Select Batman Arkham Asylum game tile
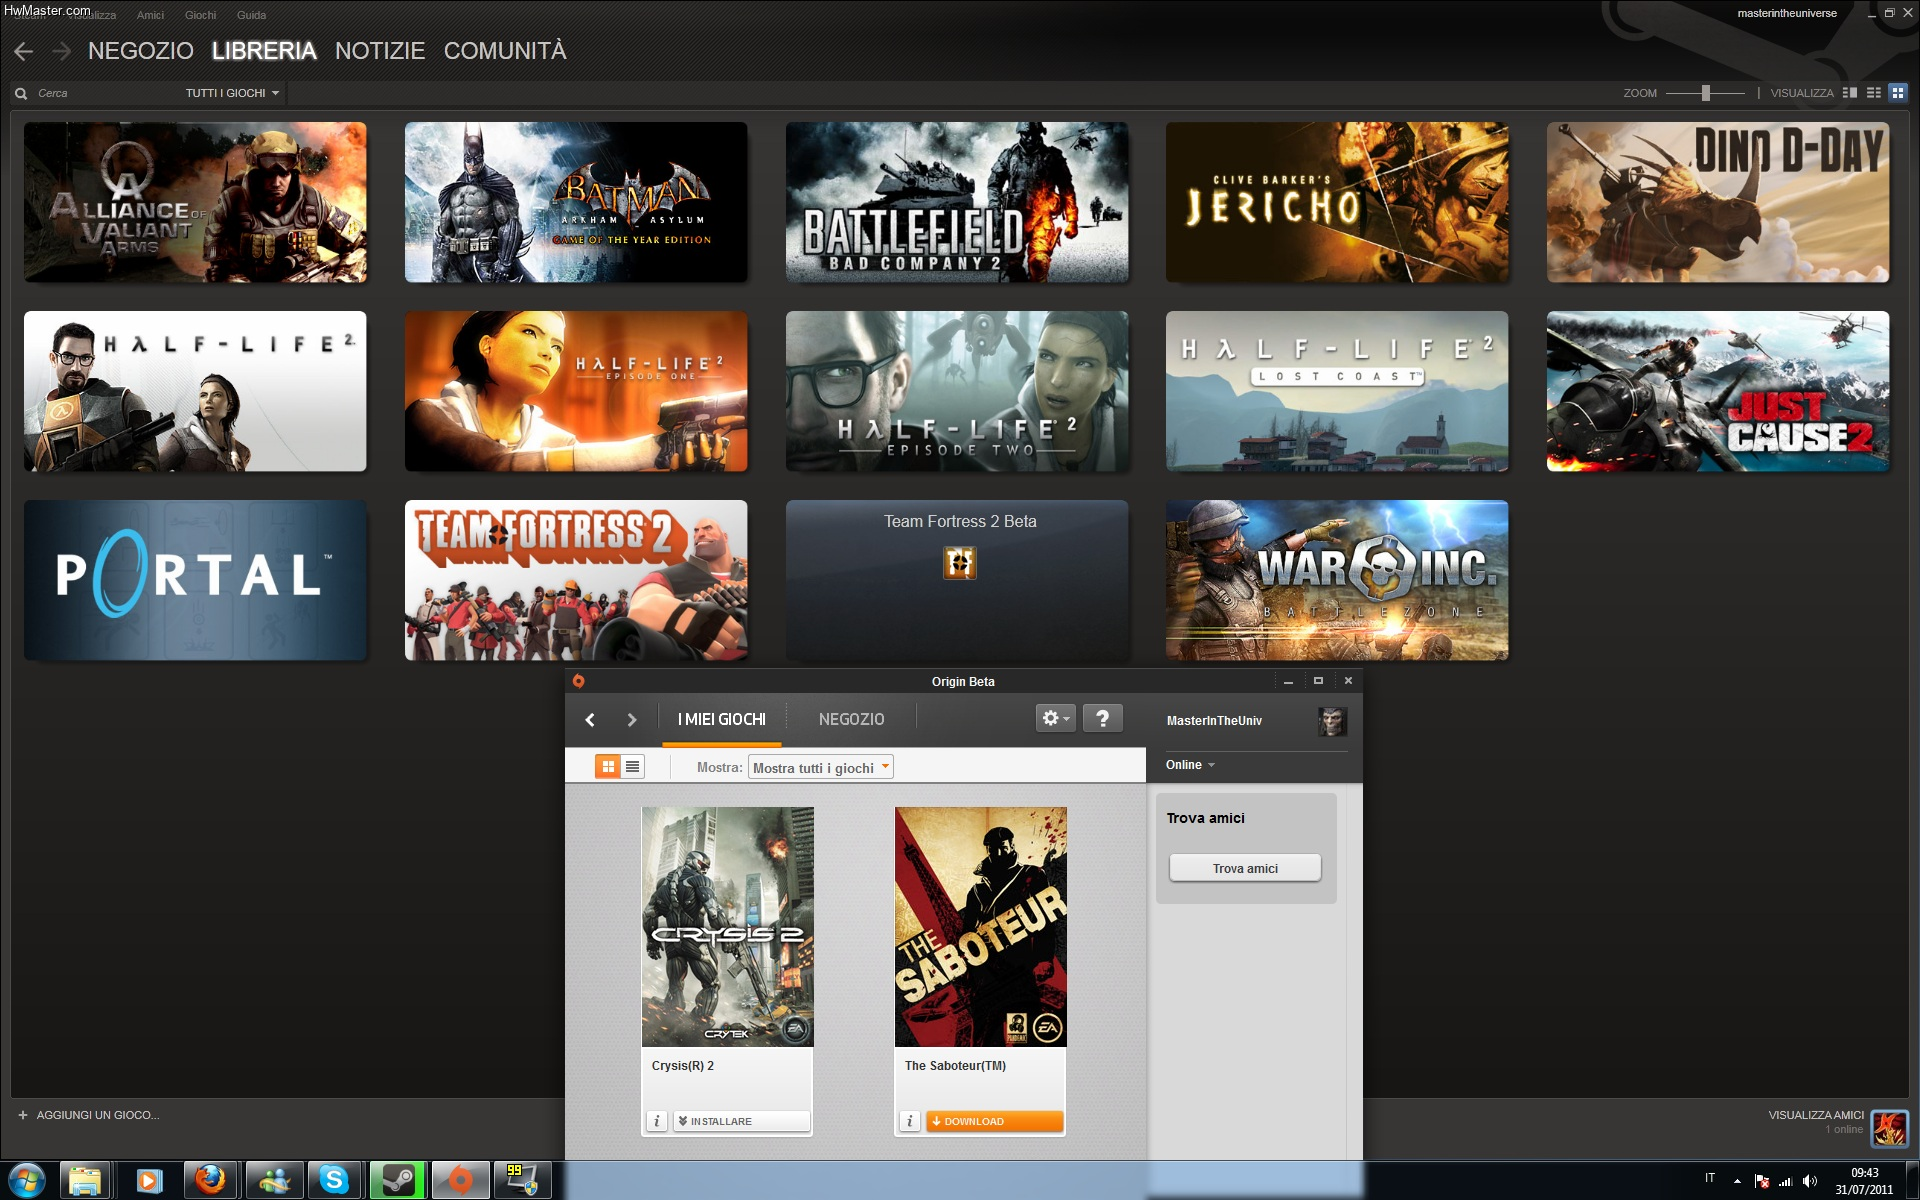Screen dimensions: 1920x1200 click(576, 202)
